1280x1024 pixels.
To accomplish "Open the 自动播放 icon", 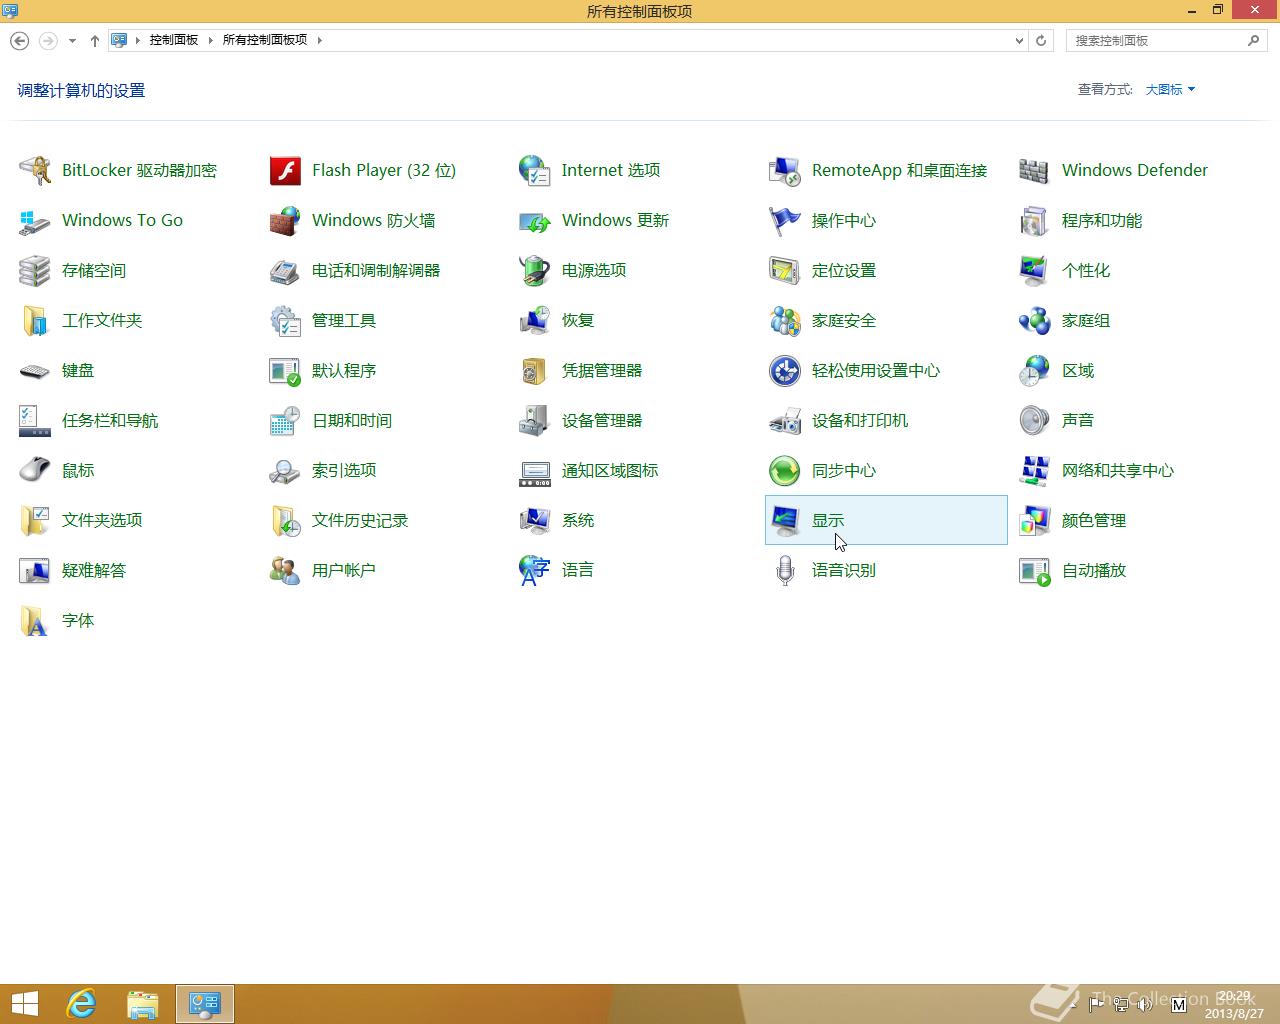I will click(x=1035, y=570).
